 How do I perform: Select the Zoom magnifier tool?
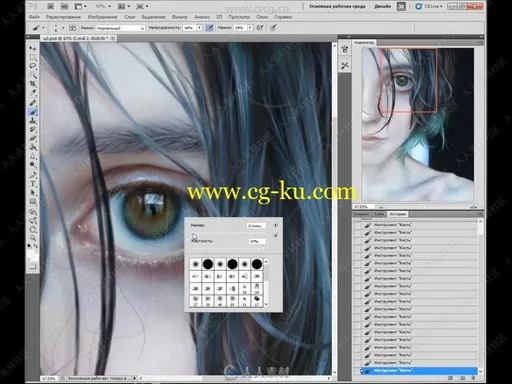click(33, 238)
